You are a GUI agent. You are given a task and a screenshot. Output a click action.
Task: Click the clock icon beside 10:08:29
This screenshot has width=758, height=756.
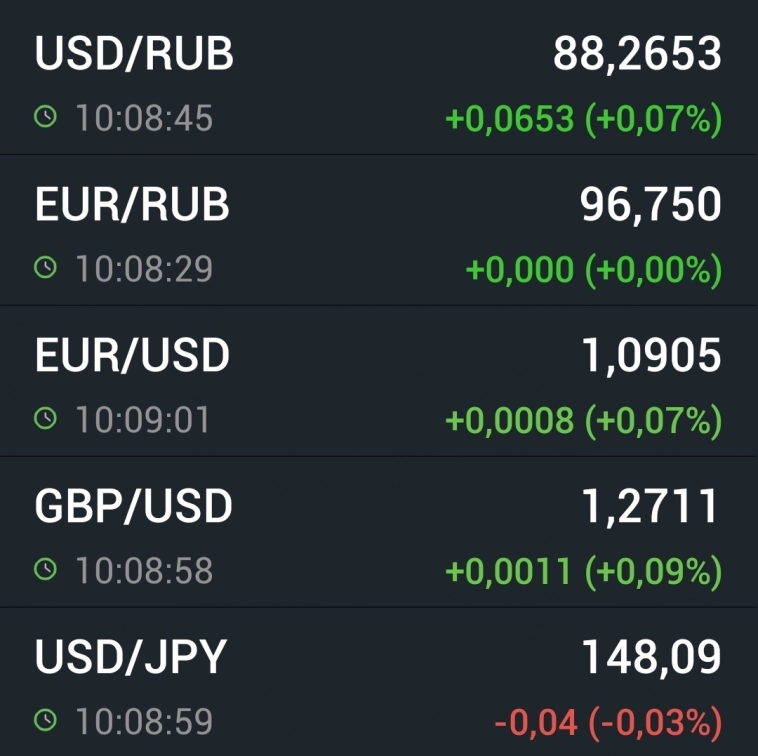[x=45, y=269]
